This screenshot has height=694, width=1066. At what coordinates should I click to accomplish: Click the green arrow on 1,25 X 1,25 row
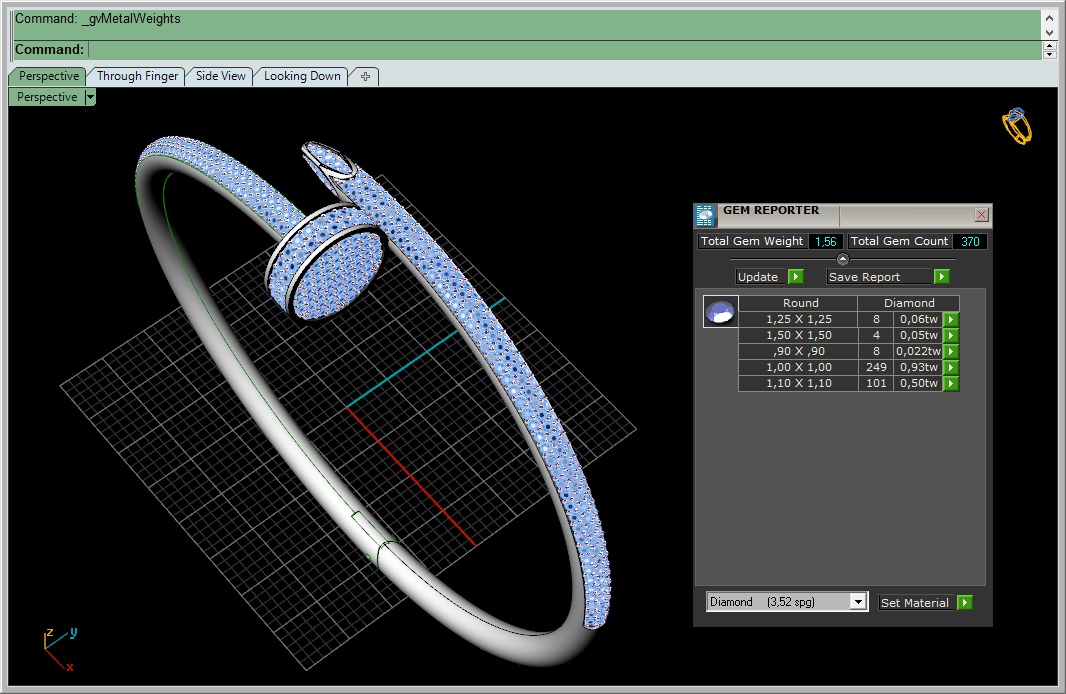tap(951, 319)
